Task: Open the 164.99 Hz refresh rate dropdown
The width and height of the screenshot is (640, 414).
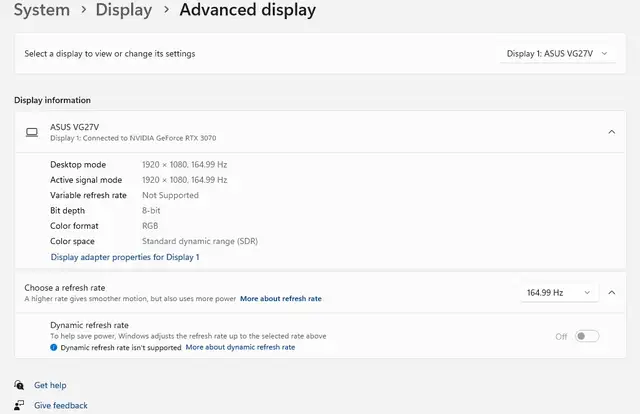Action: point(559,292)
